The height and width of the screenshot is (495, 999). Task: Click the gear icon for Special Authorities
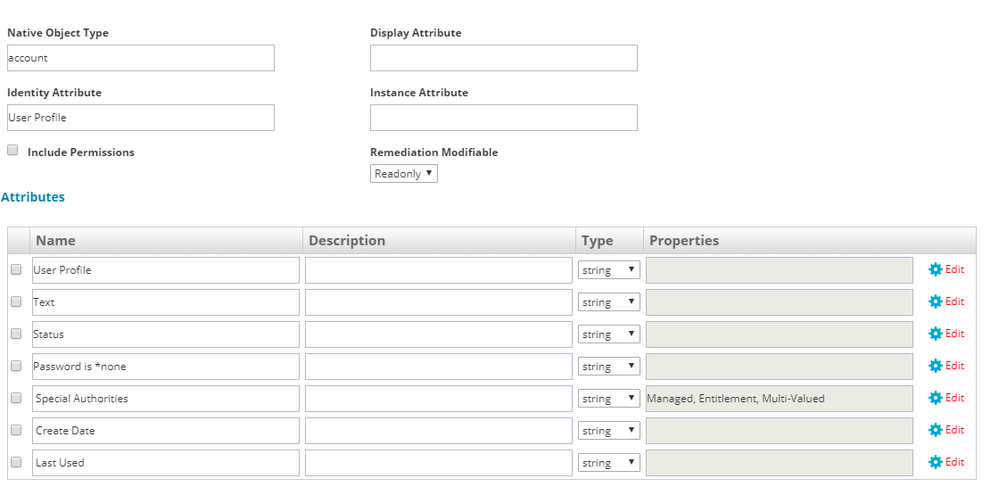coord(935,398)
